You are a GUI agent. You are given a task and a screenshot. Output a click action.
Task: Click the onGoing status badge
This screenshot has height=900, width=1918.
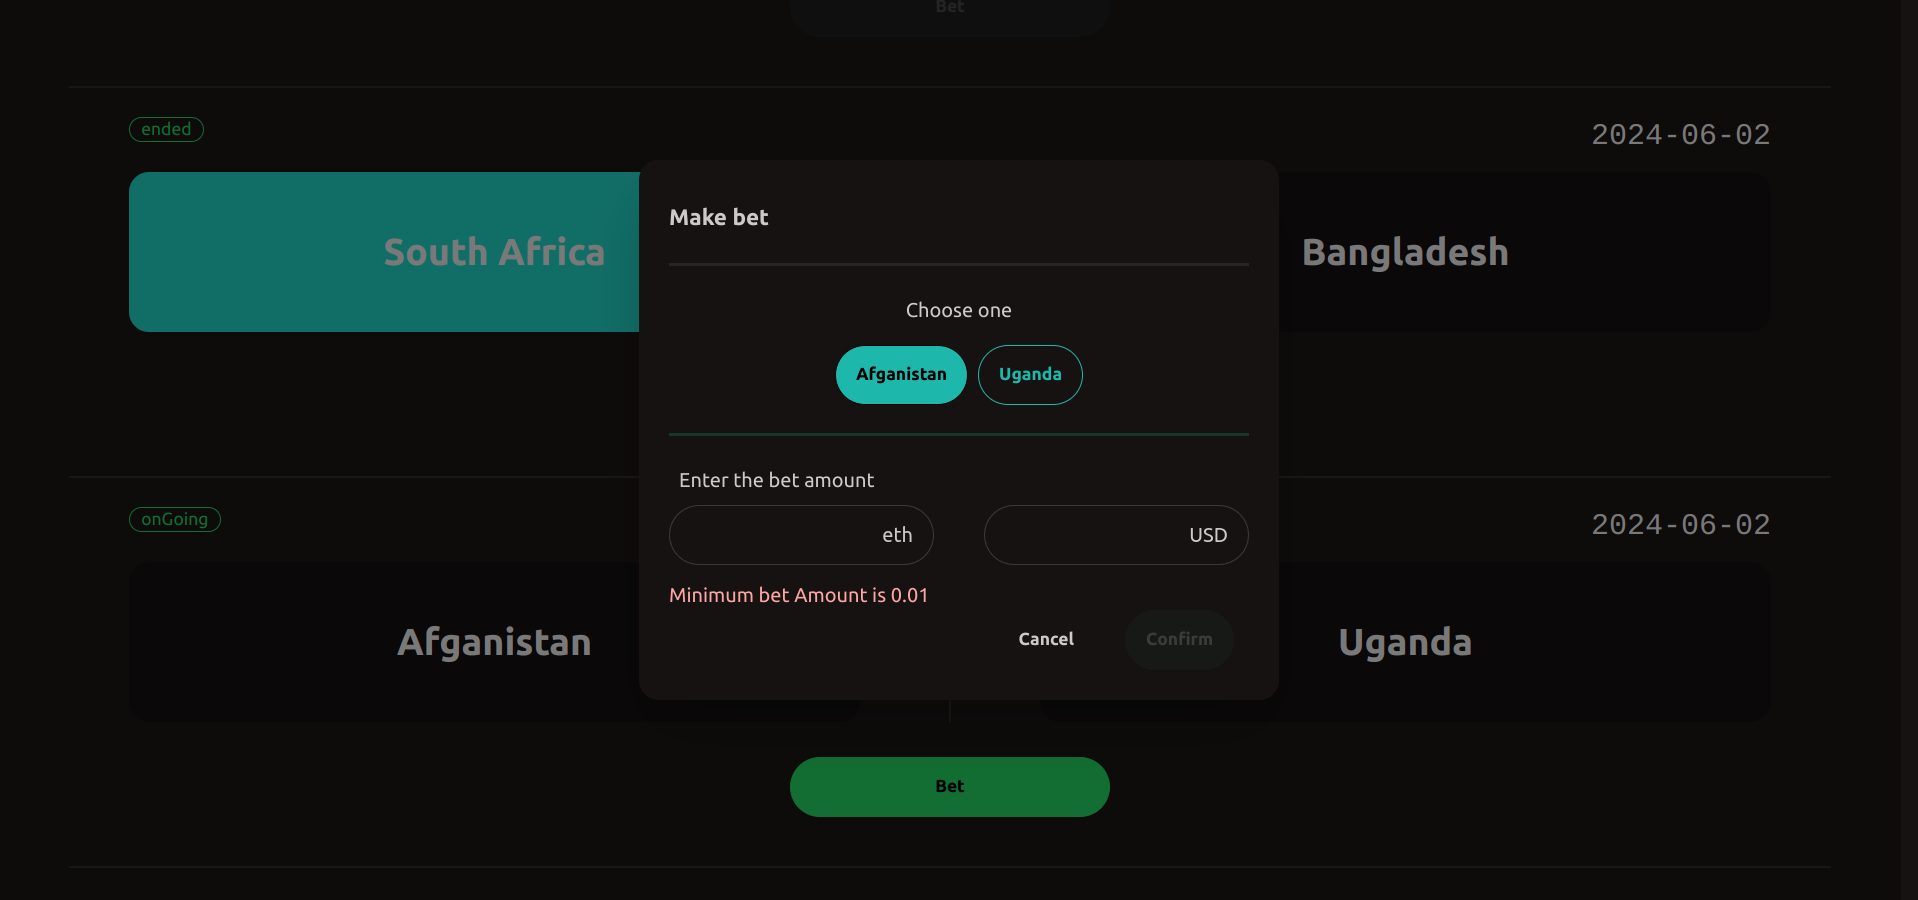pos(175,520)
